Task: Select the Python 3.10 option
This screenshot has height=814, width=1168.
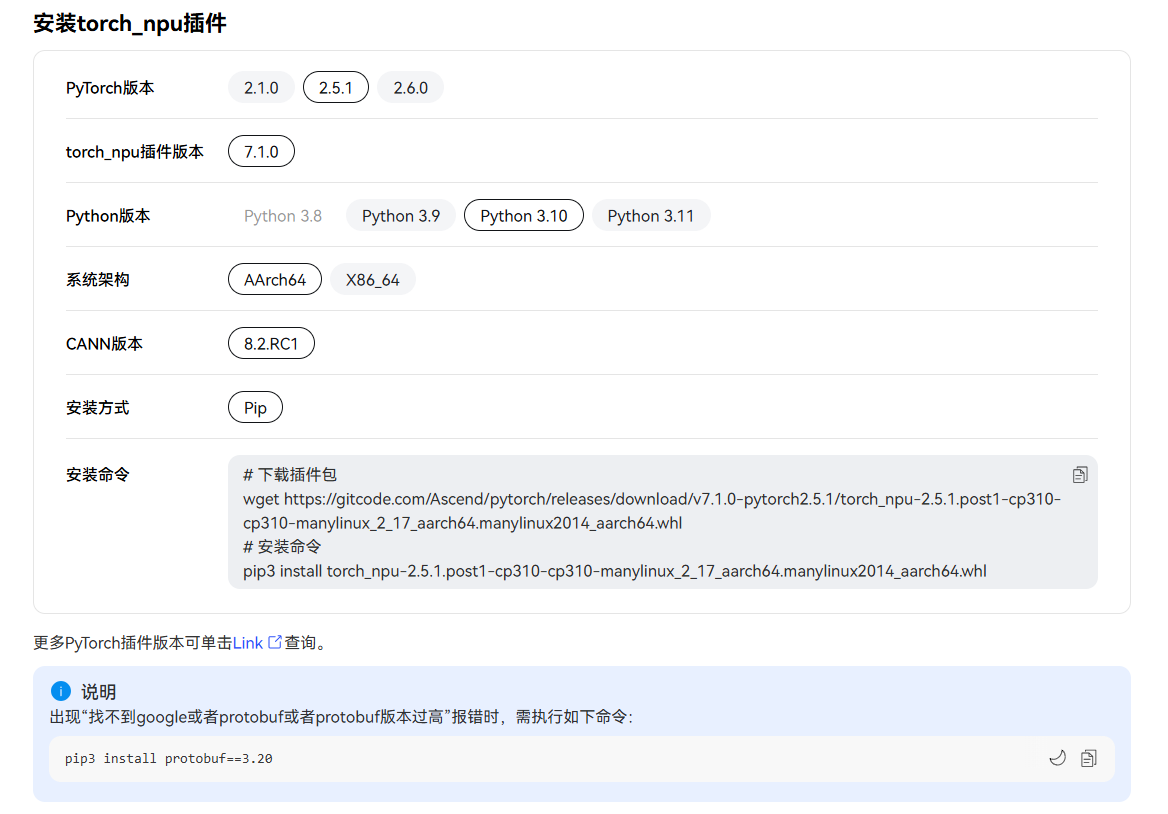Action: [x=523, y=216]
